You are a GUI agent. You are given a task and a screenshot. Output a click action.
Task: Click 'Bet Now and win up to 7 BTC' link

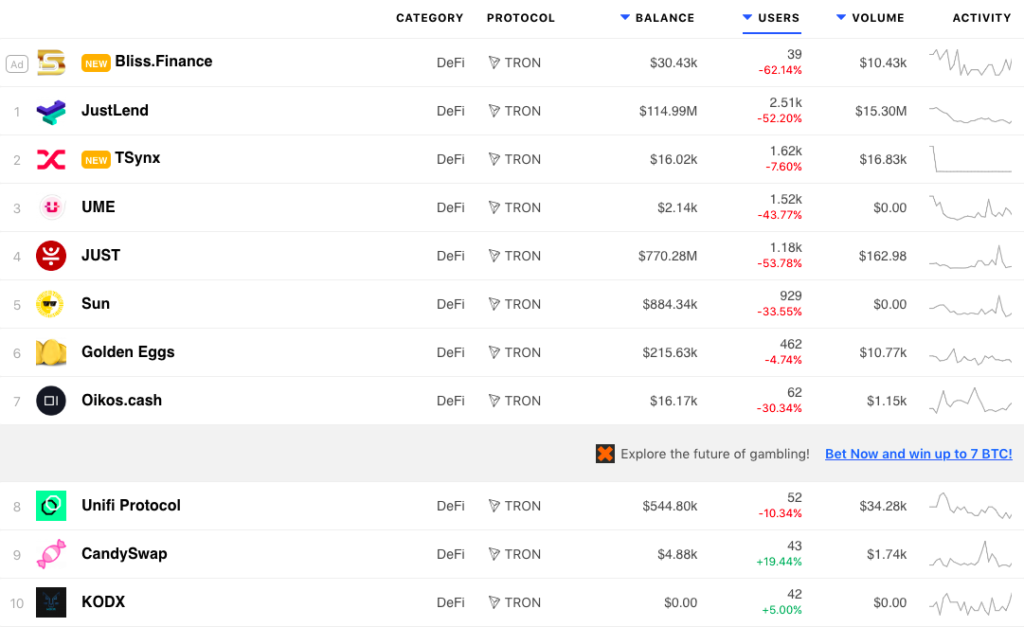tap(918, 454)
